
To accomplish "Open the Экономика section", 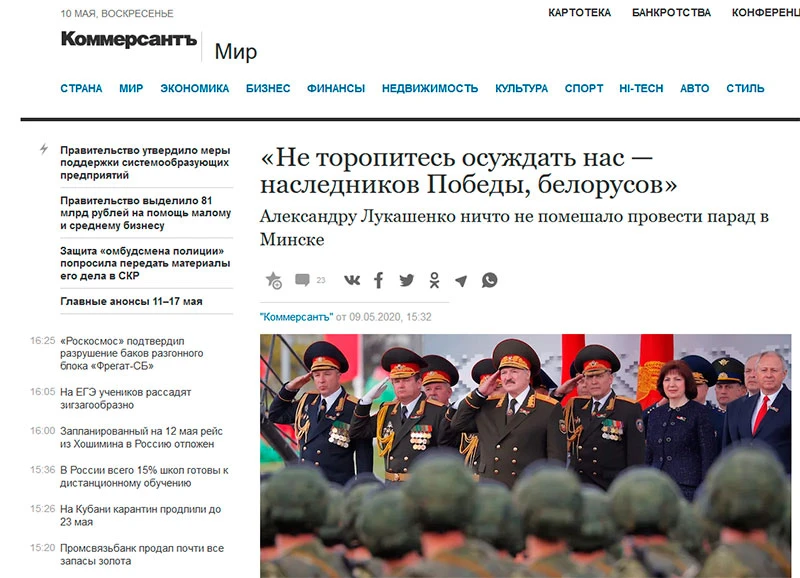I will click(x=194, y=88).
